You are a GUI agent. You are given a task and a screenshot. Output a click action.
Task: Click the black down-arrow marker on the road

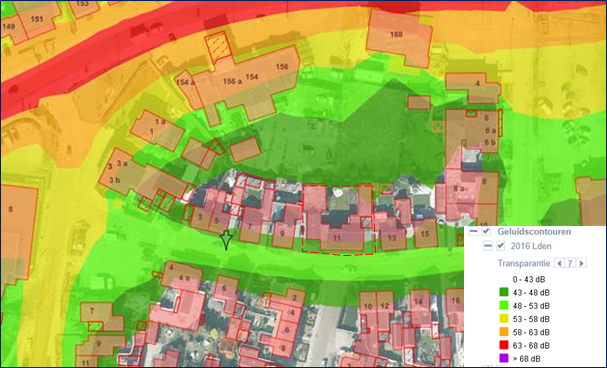click(x=226, y=240)
